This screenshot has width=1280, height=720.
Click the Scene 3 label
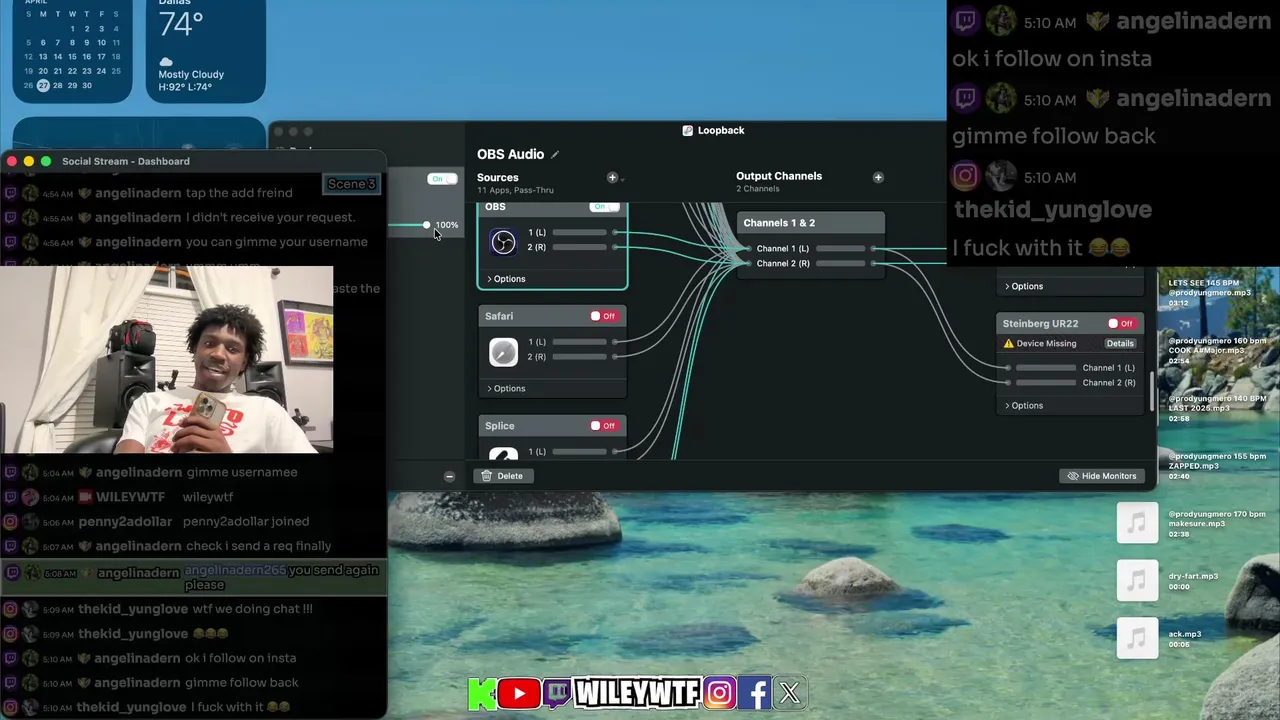coord(352,184)
